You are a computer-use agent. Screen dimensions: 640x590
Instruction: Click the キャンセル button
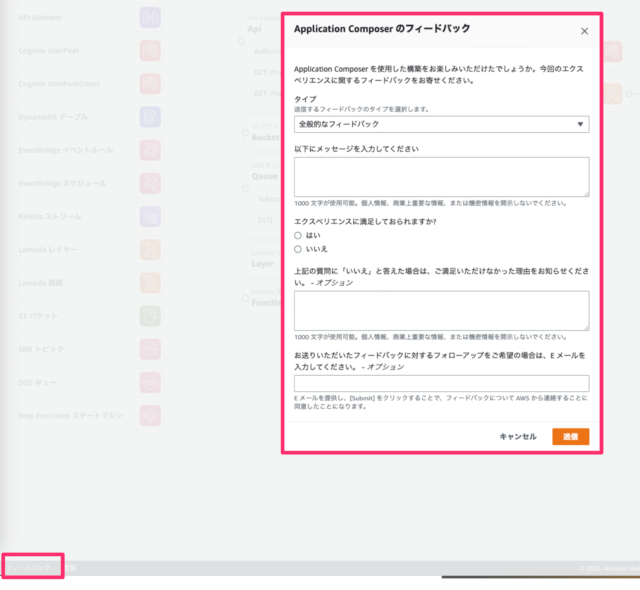click(518, 437)
